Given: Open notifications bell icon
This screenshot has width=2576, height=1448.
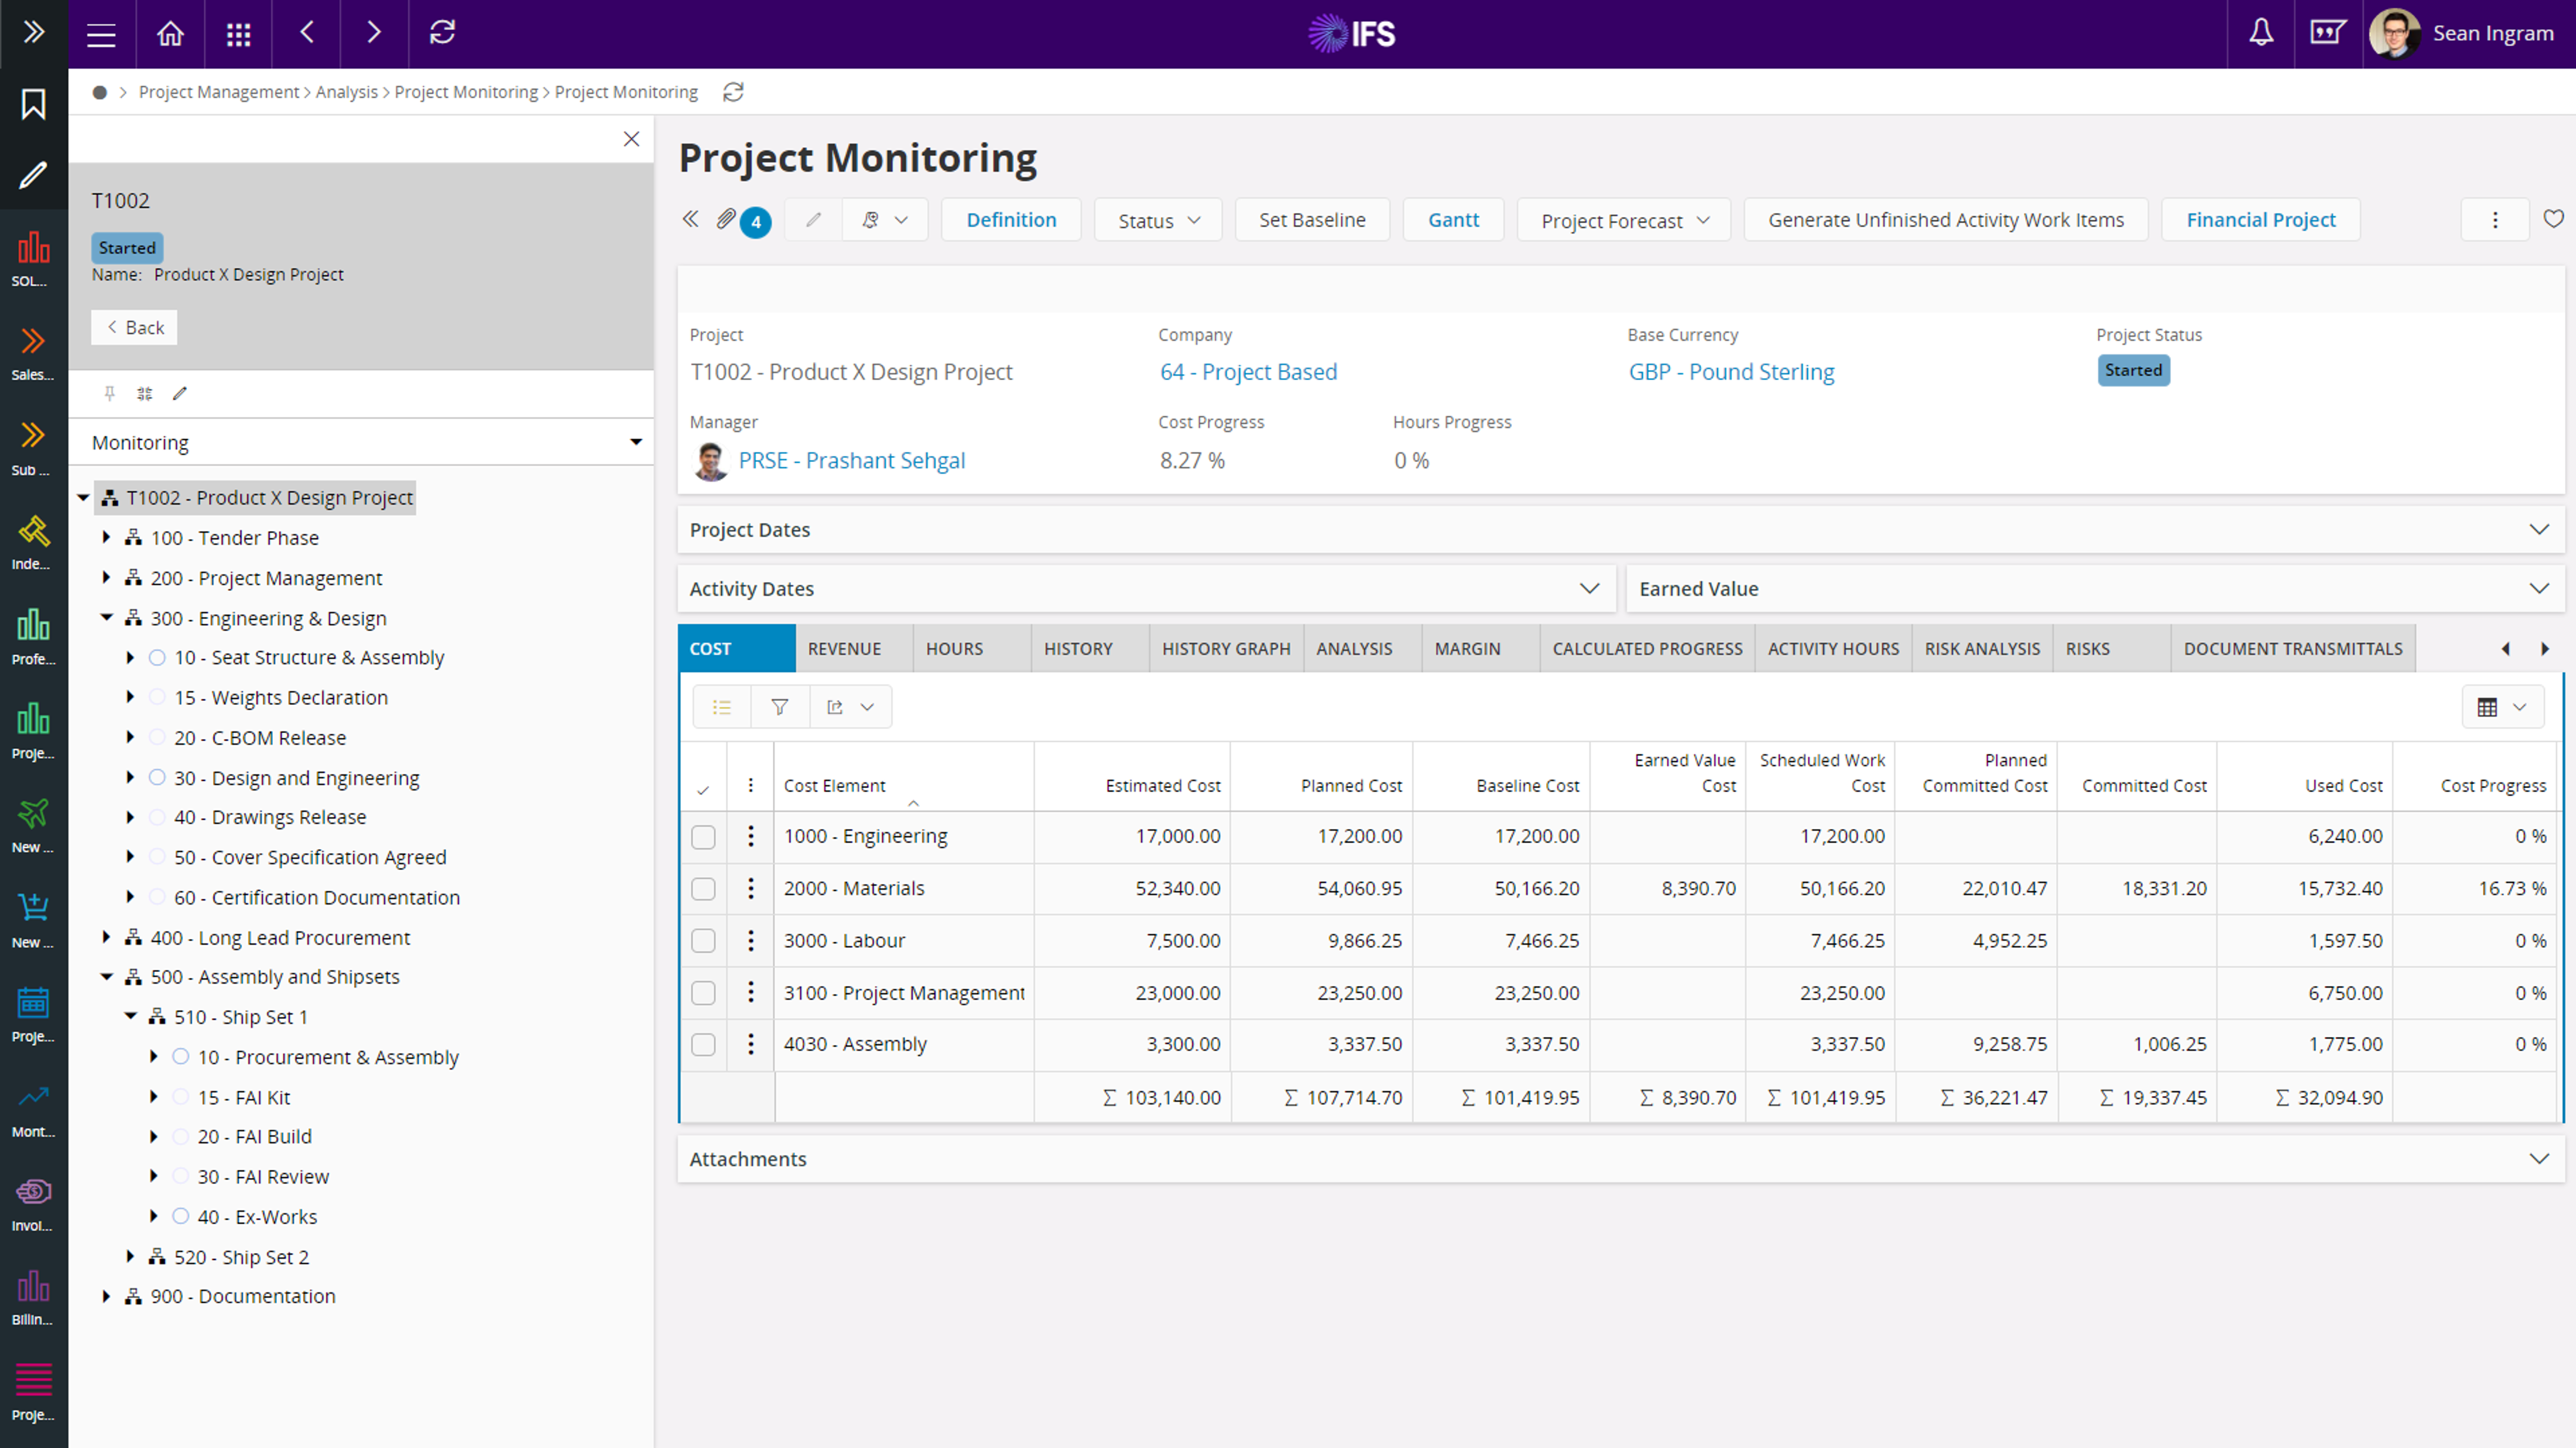Looking at the screenshot, I should tap(2261, 33).
